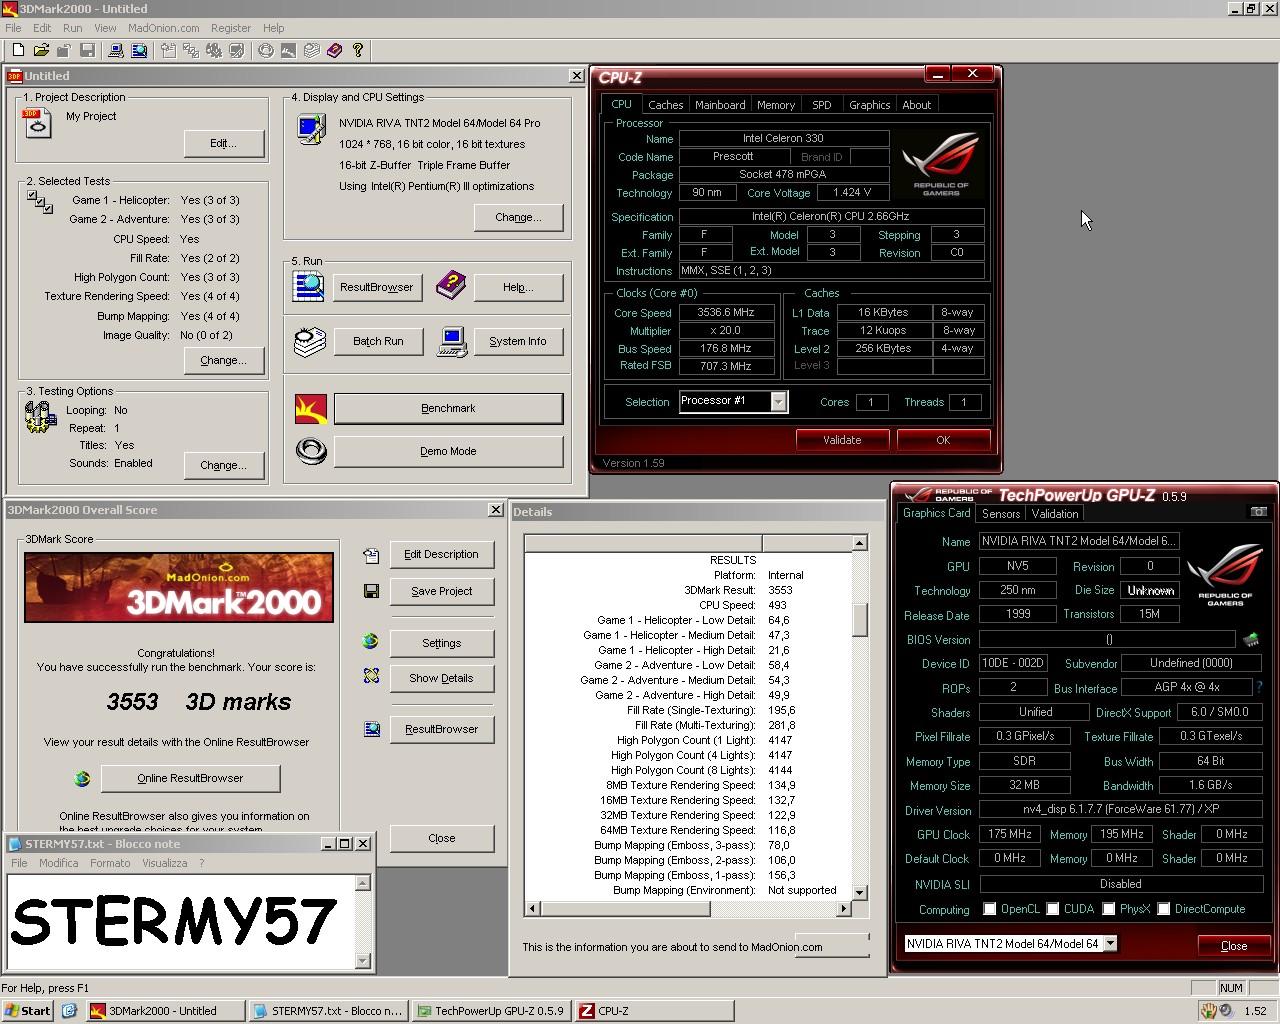This screenshot has width=1280, height=1024.
Task: Click the disk icon beside Save Project
Action: click(371, 591)
